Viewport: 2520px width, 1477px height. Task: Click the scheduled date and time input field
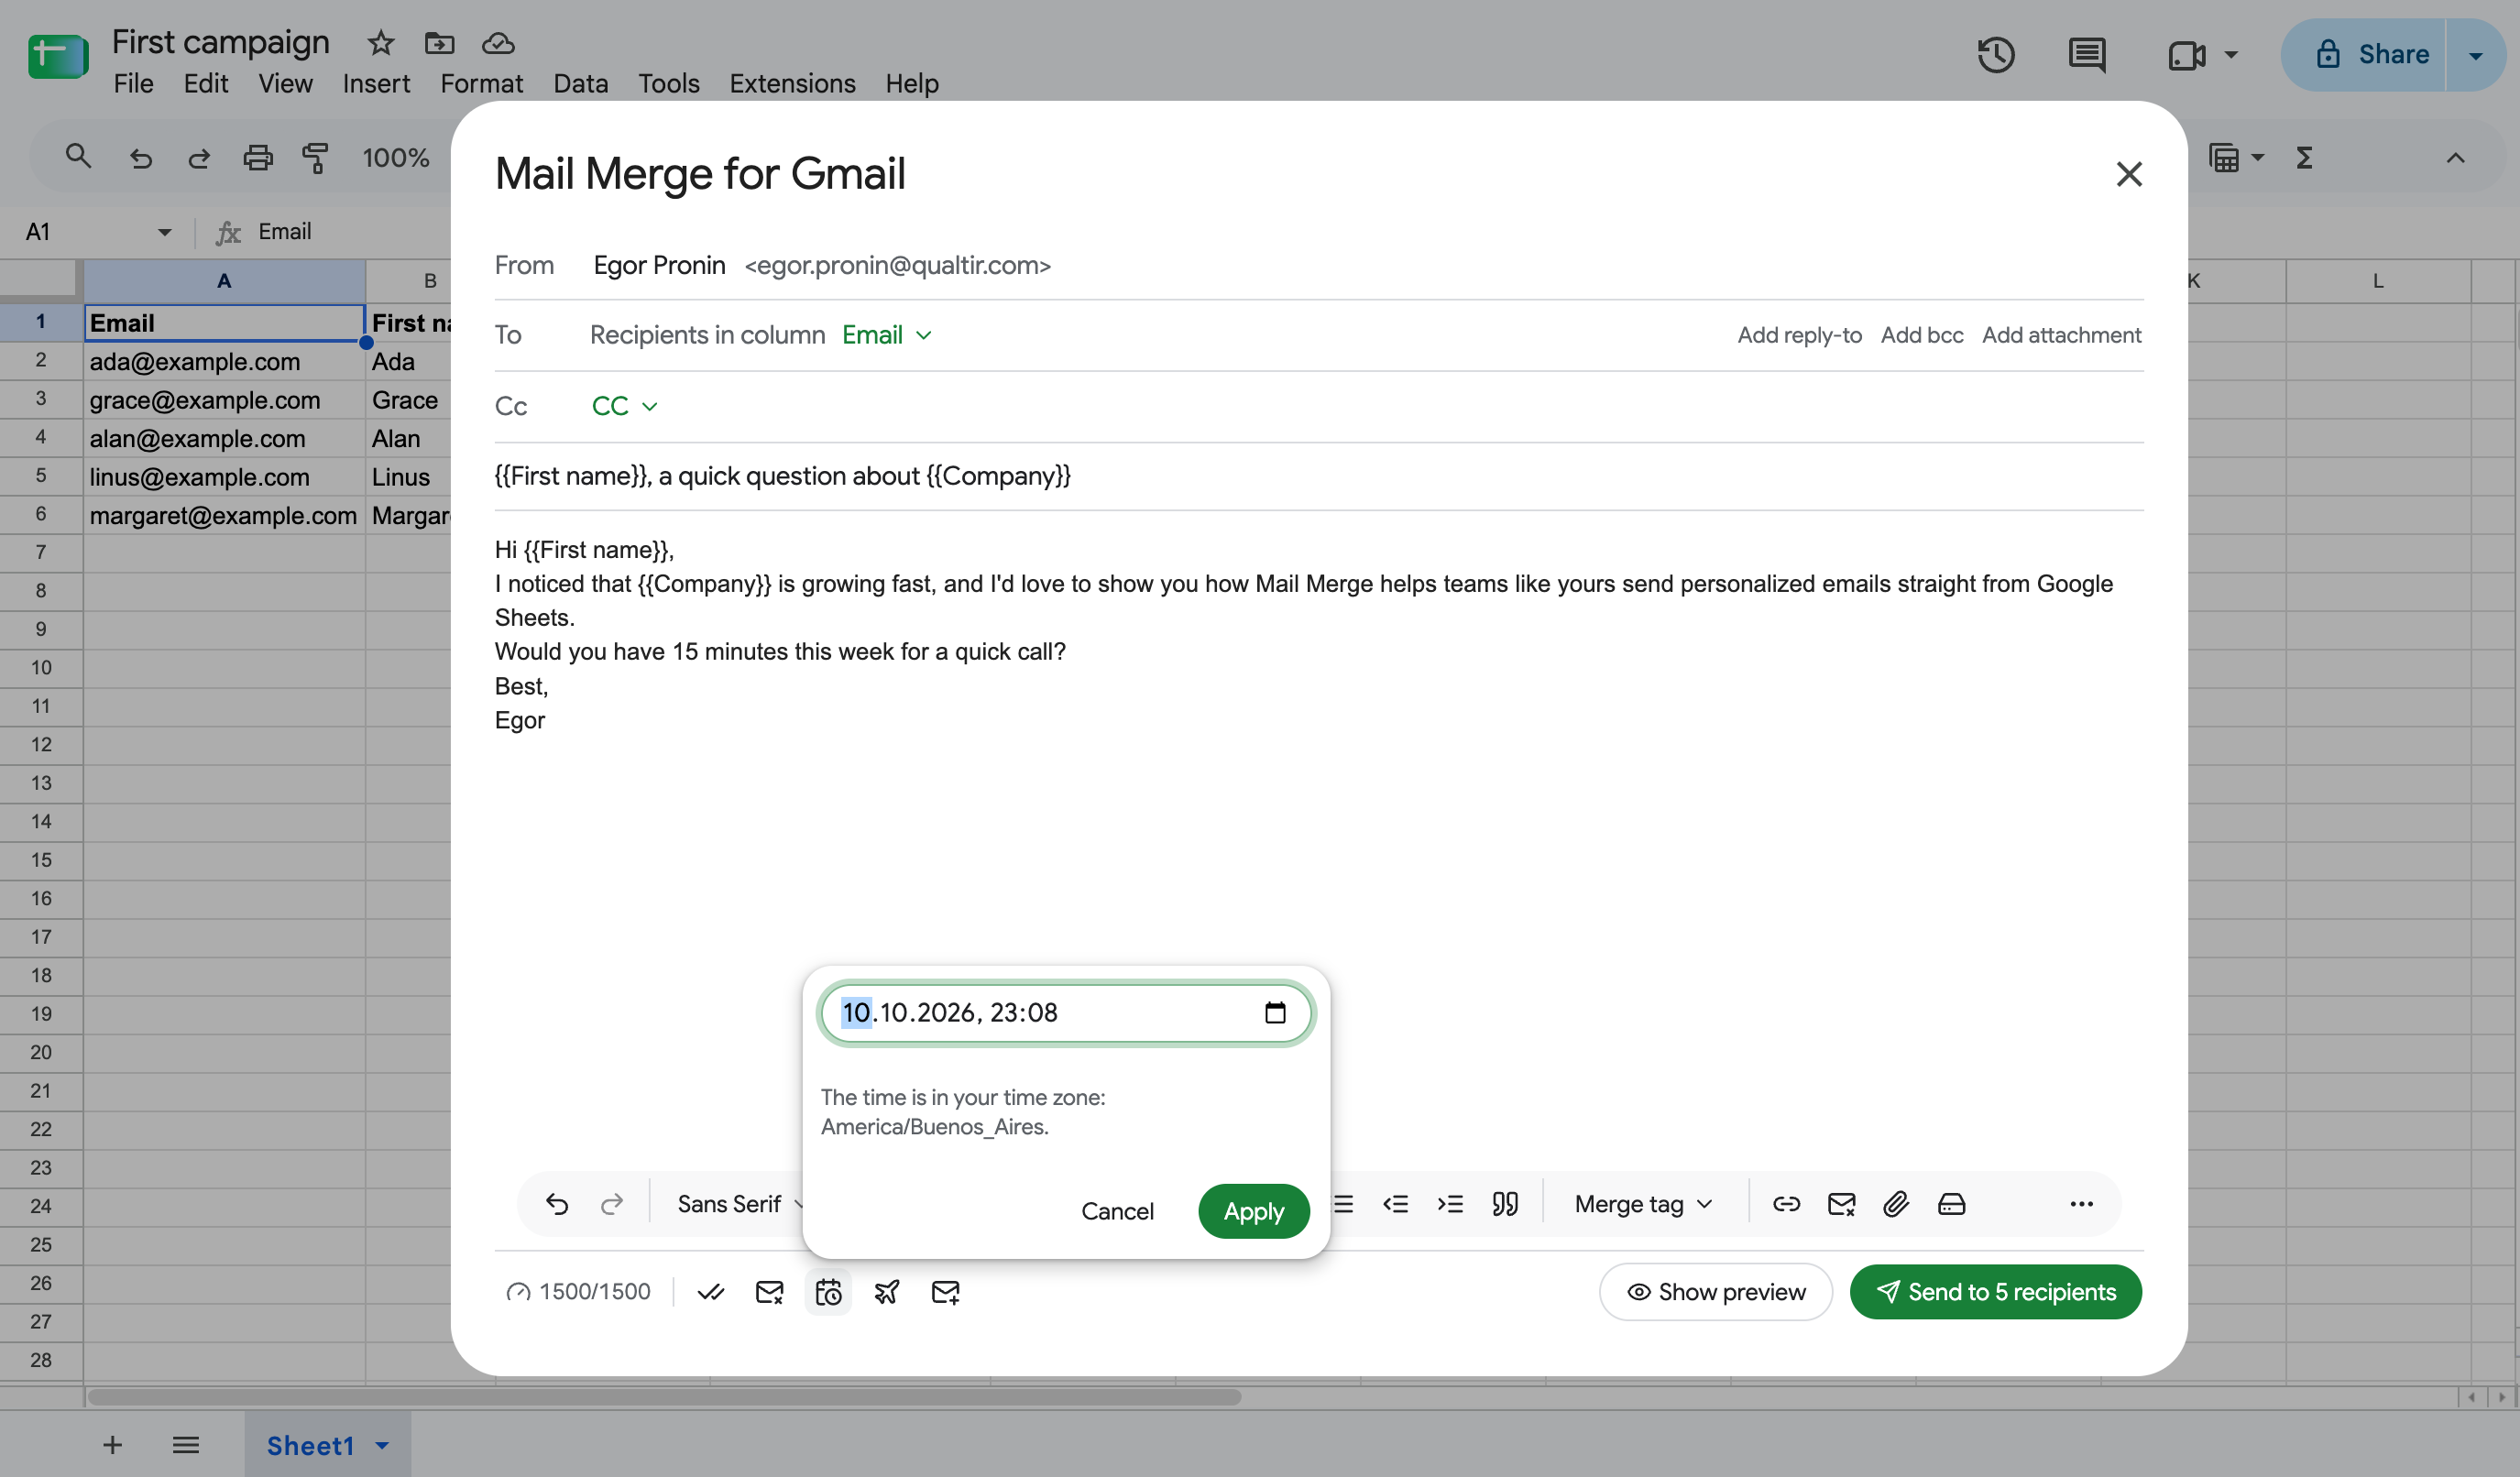click(1066, 1013)
